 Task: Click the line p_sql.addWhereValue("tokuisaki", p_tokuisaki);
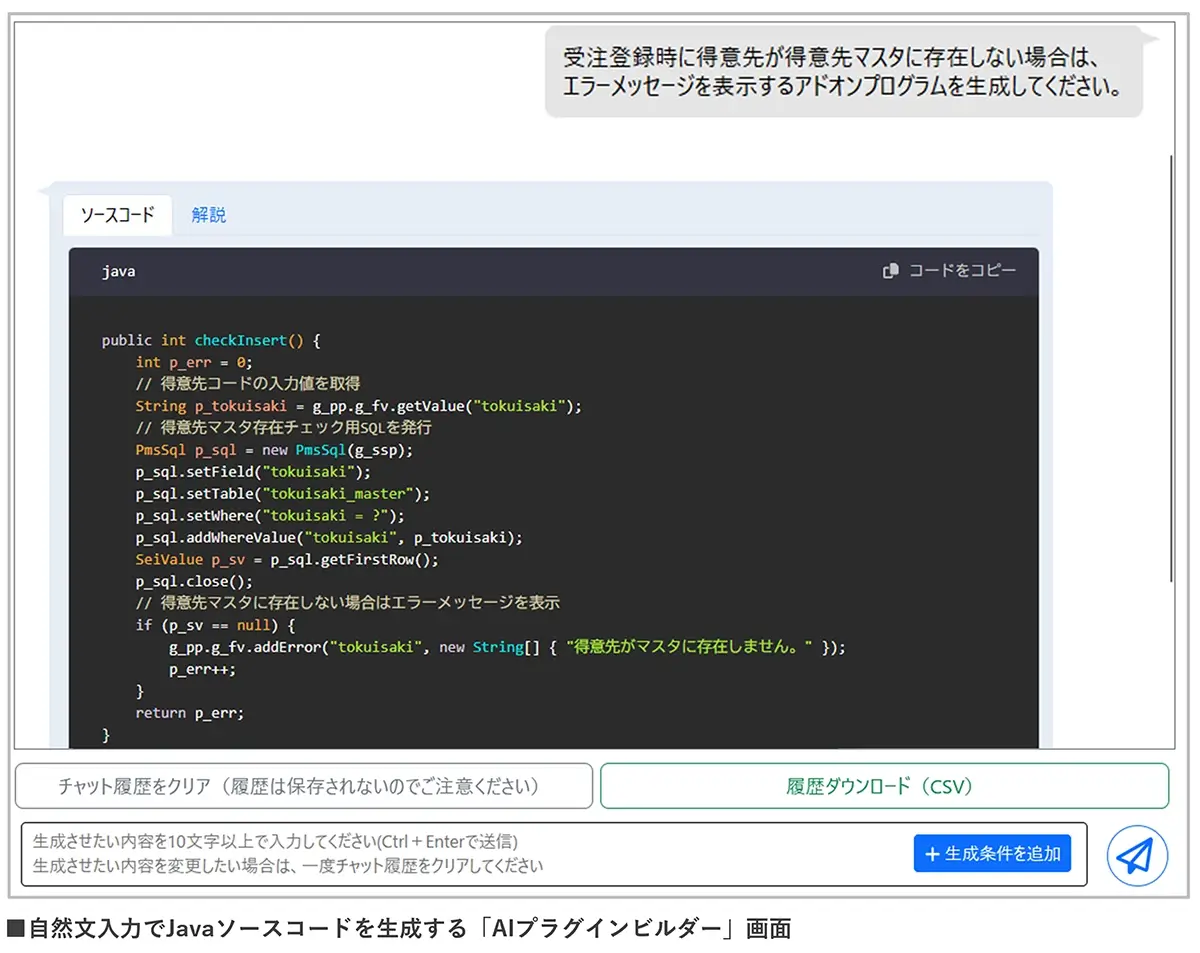[x=329, y=538]
